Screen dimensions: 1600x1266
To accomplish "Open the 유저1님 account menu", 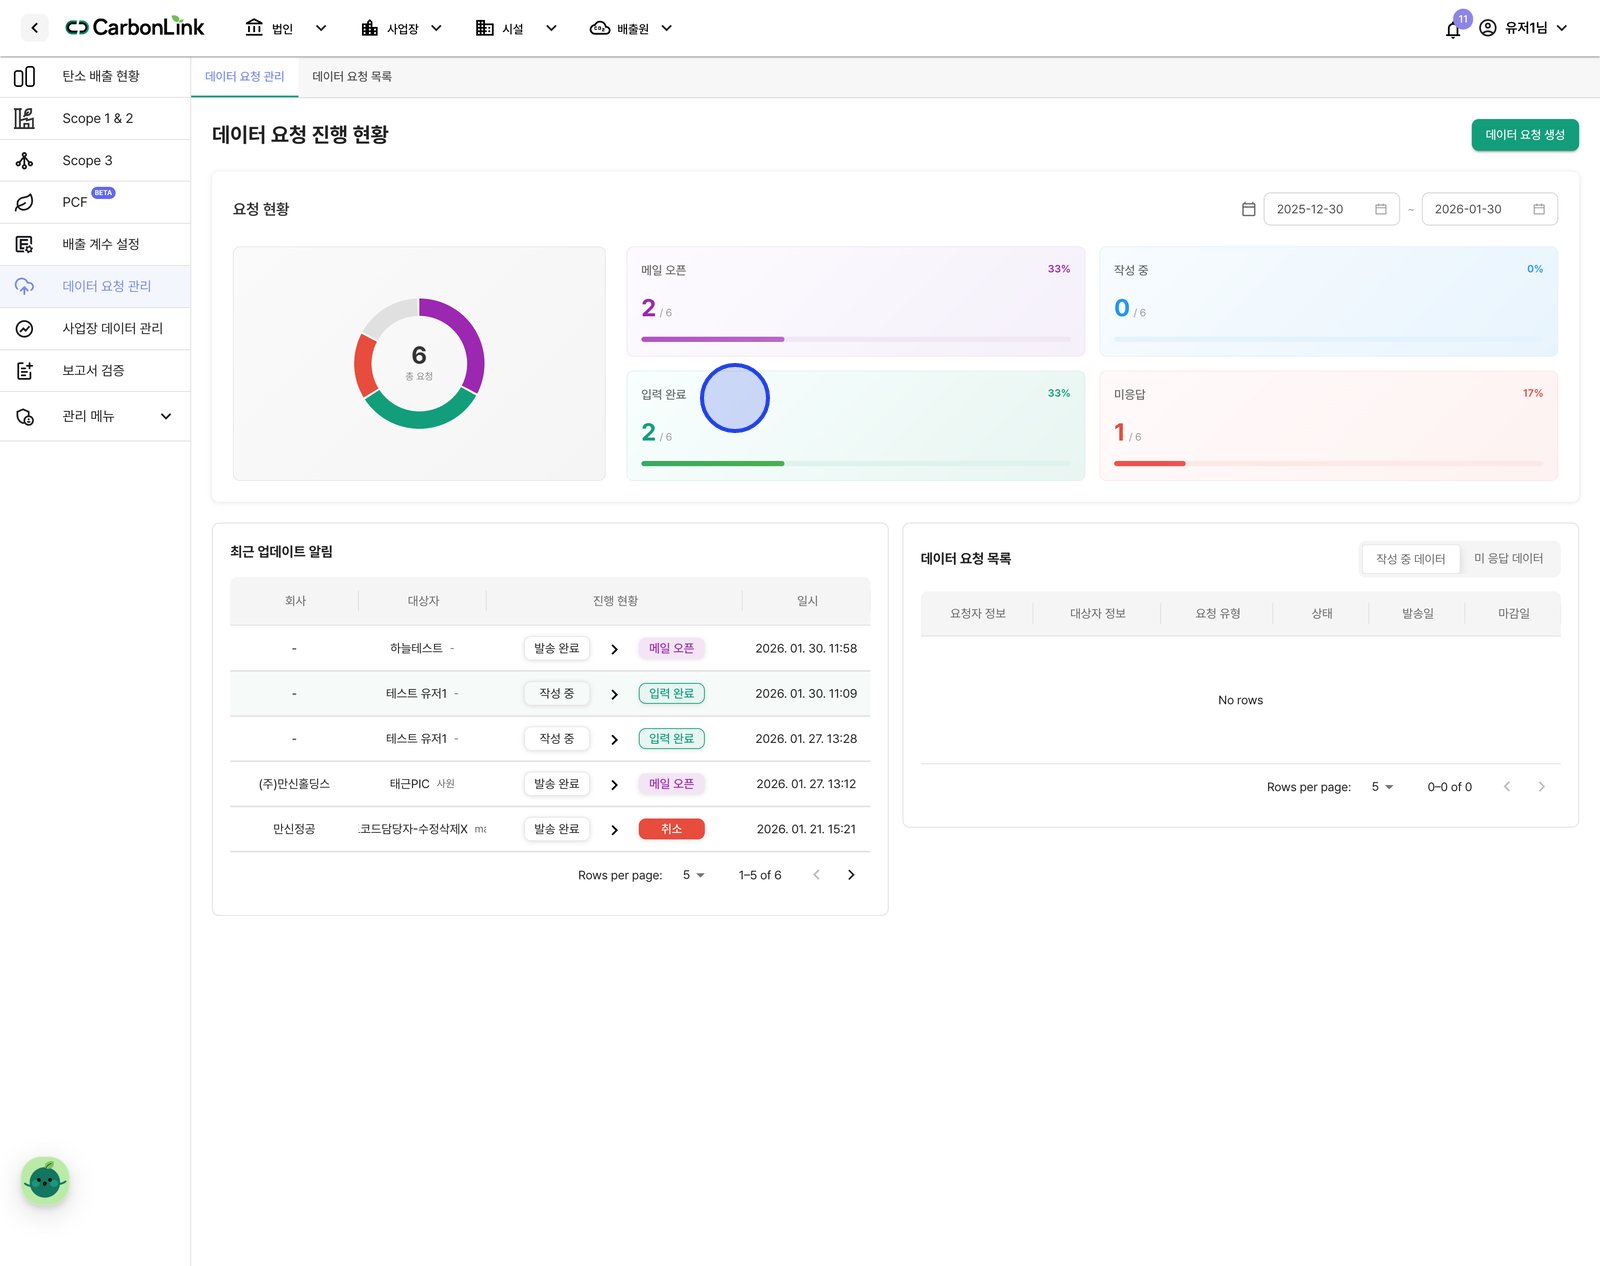I will 1523,28.
